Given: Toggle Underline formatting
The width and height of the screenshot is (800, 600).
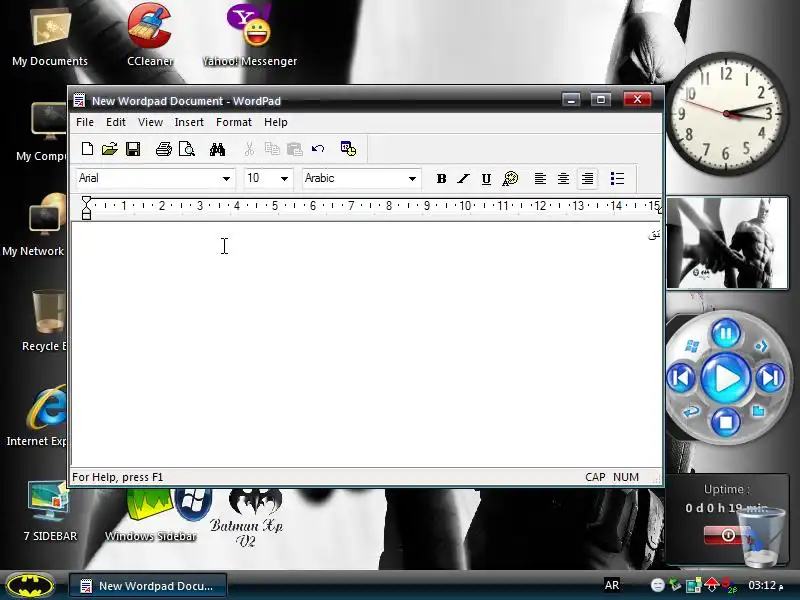Looking at the screenshot, I should coord(486,179).
